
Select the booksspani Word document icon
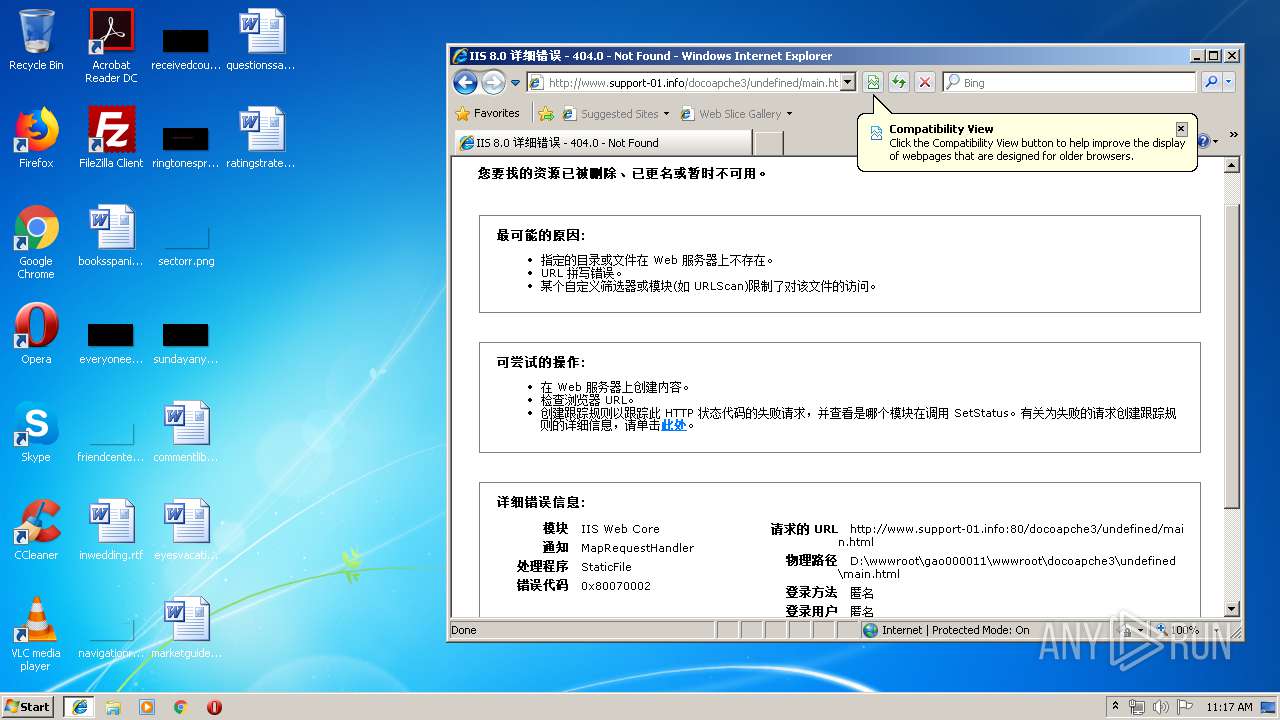tap(111, 236)
